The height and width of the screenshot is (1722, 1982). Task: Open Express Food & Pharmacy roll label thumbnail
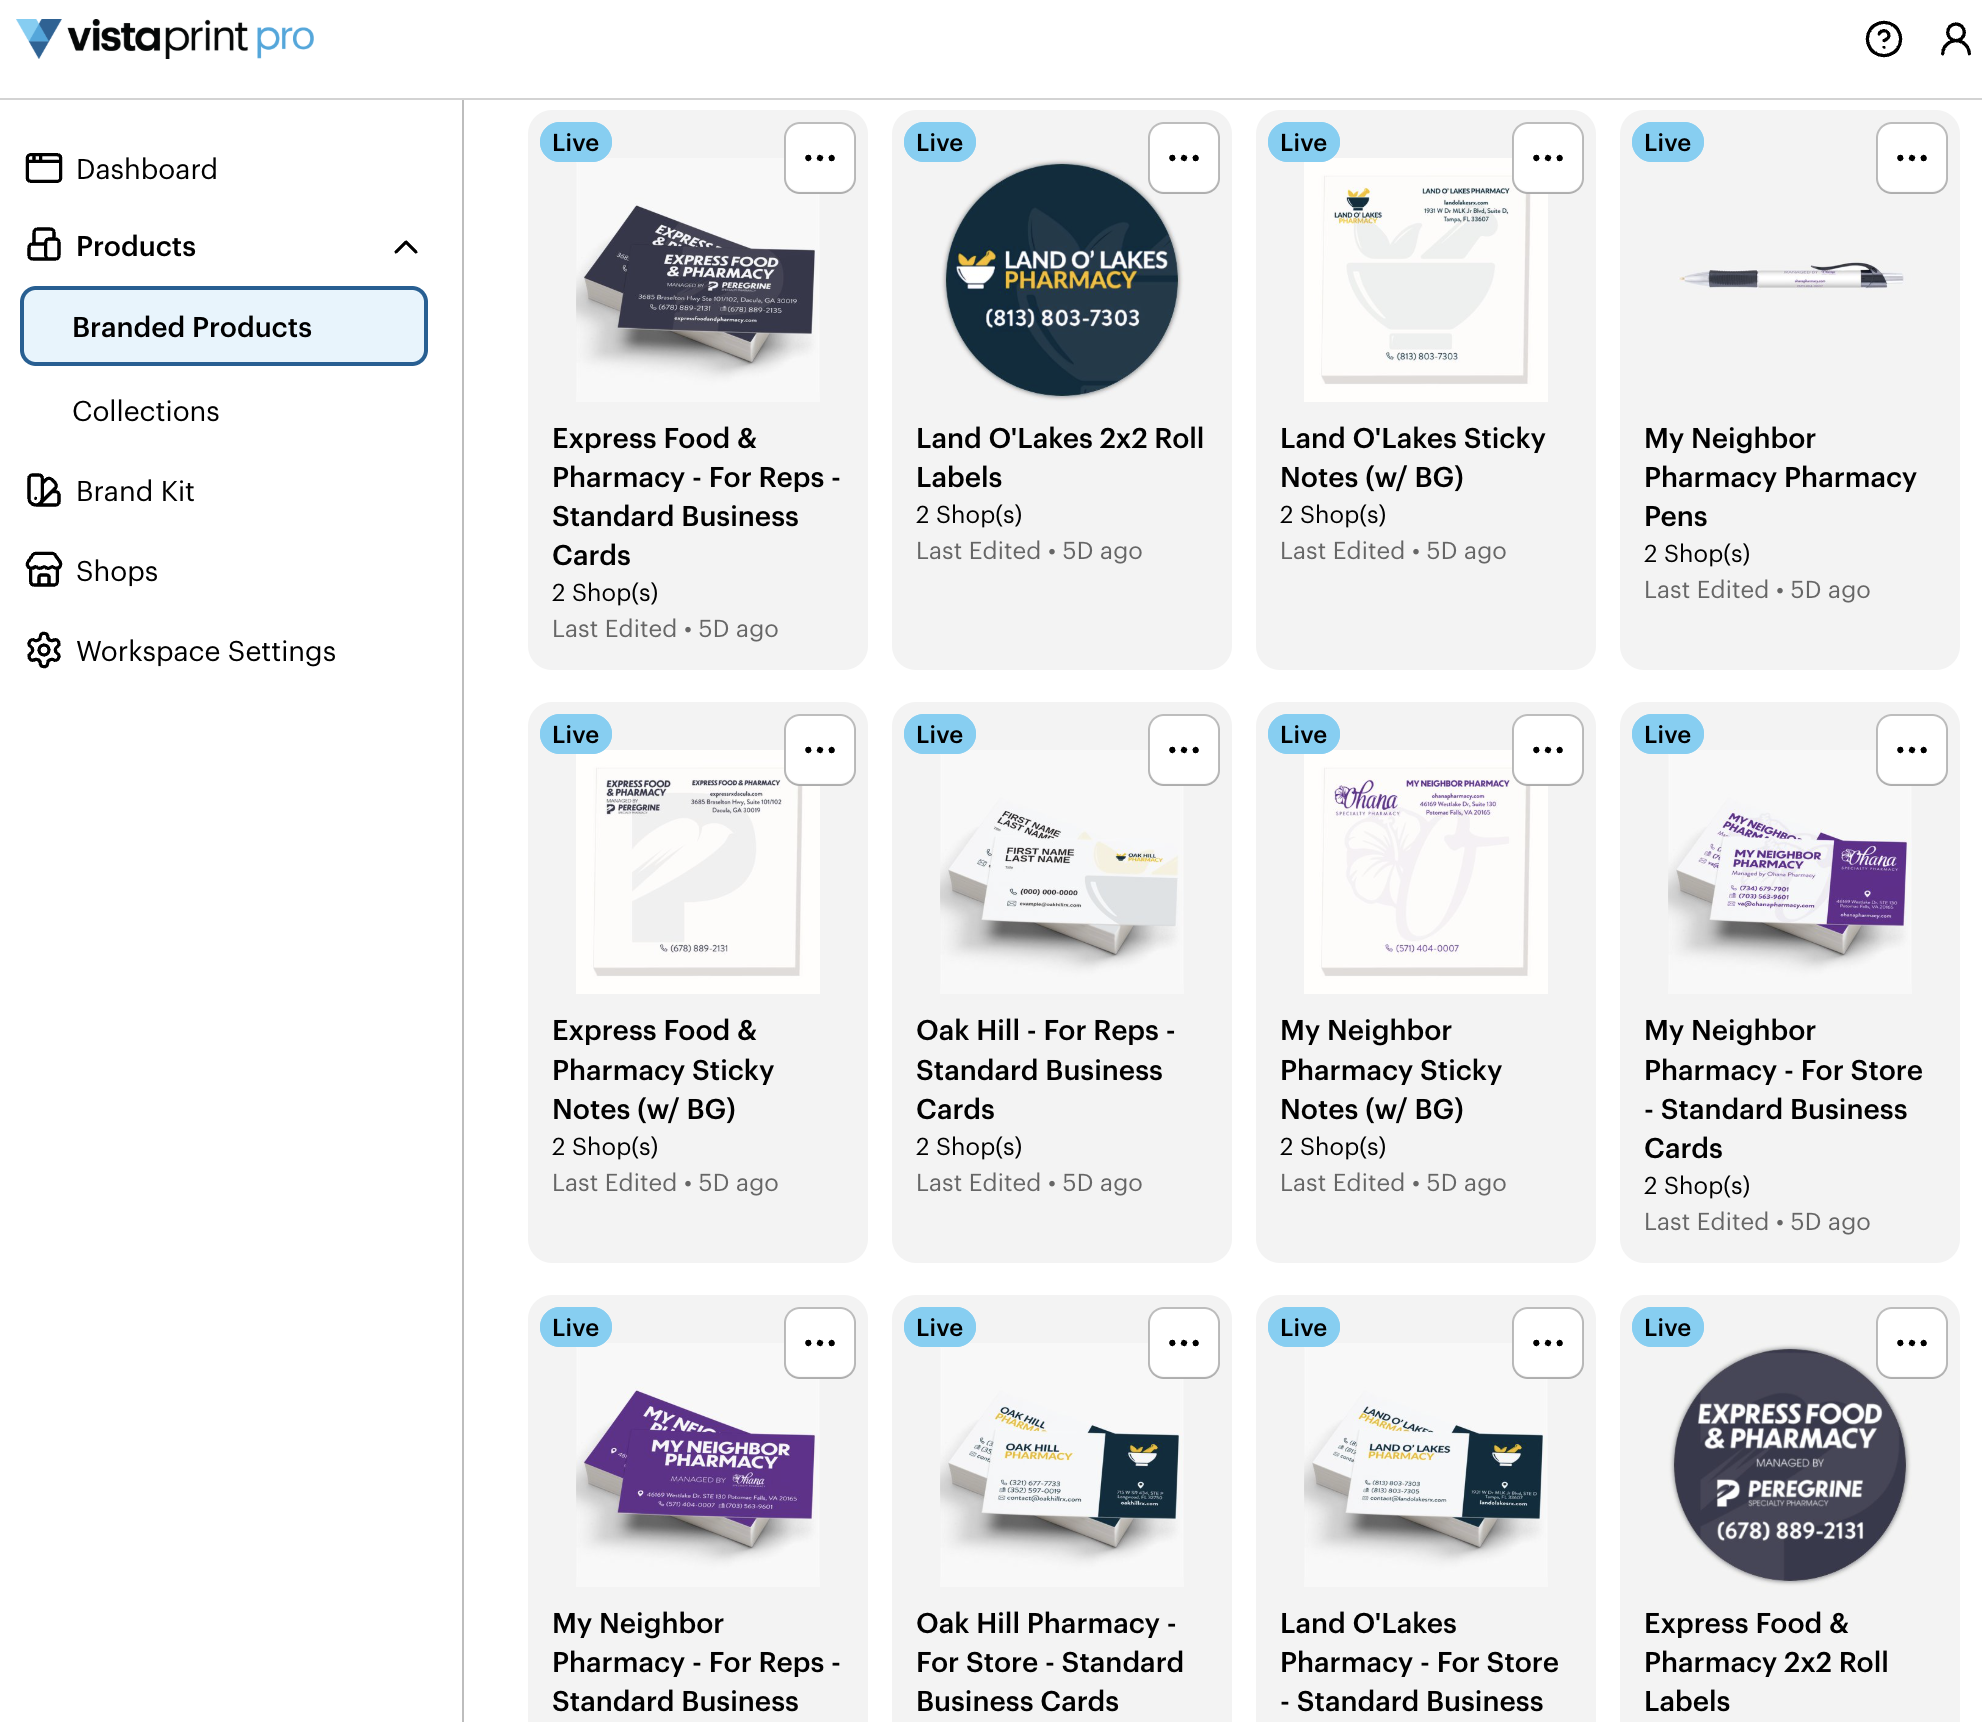coord(1790,1465)
